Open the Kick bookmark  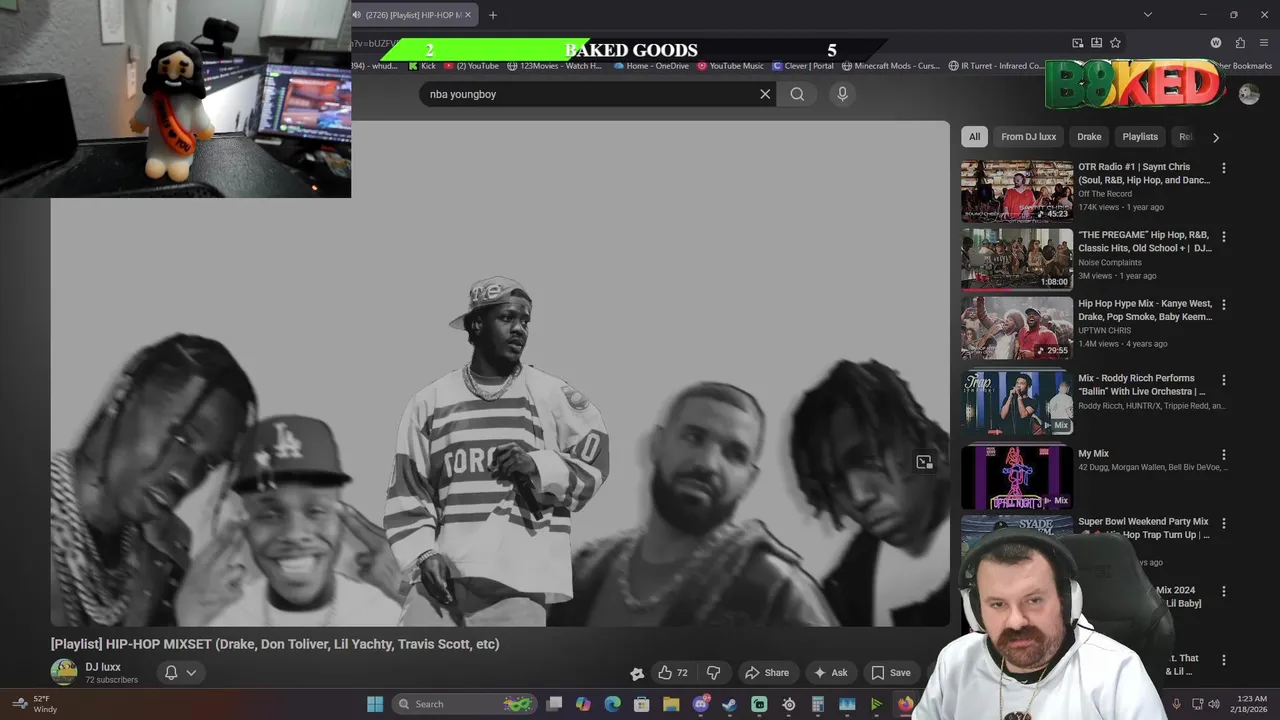422,66
